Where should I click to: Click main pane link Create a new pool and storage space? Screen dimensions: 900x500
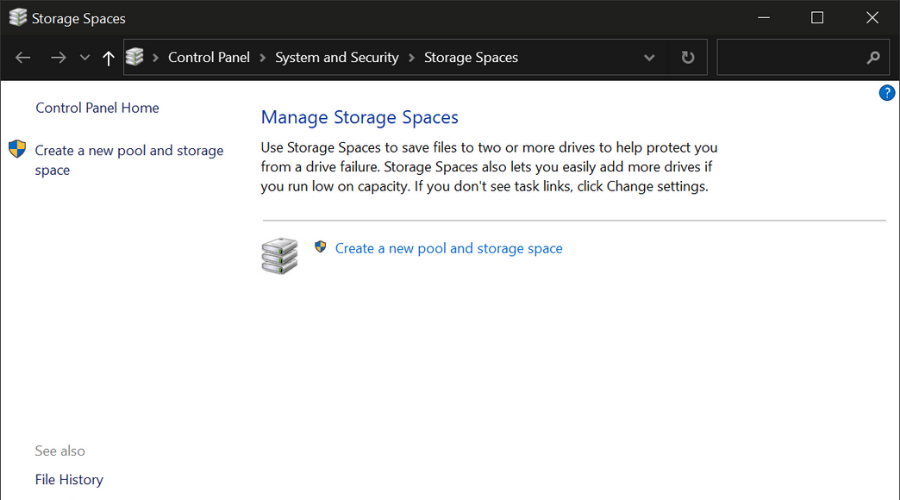pyautogui.click(x=448, y=249)
